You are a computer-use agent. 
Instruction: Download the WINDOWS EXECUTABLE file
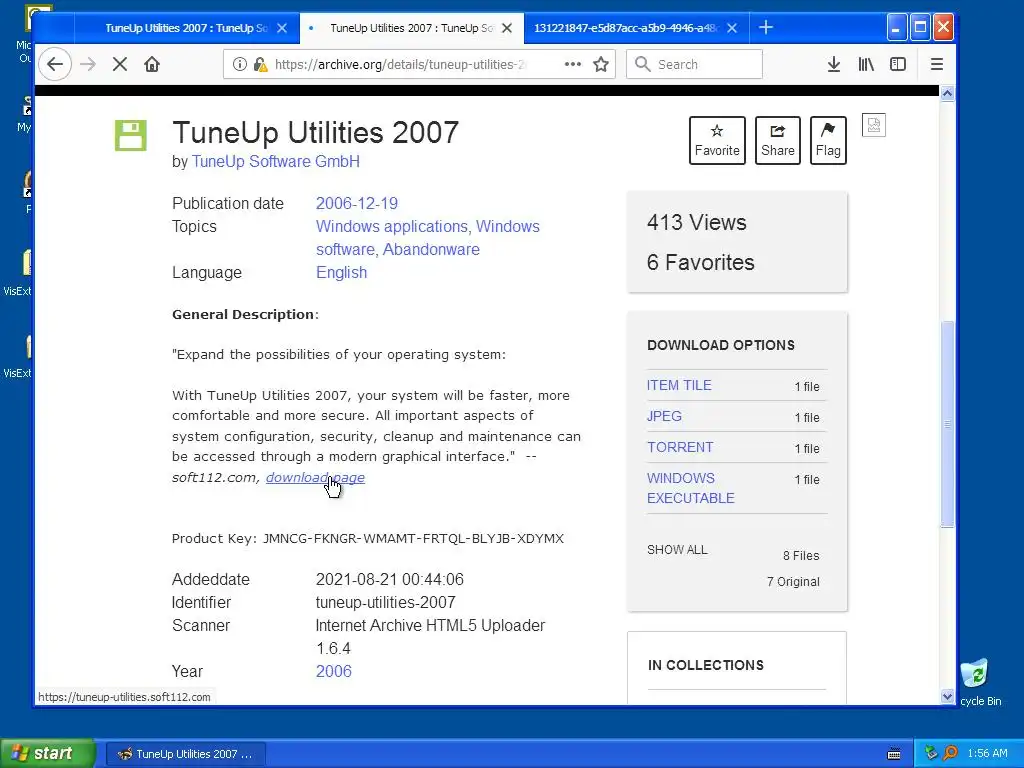coord(690,488)
